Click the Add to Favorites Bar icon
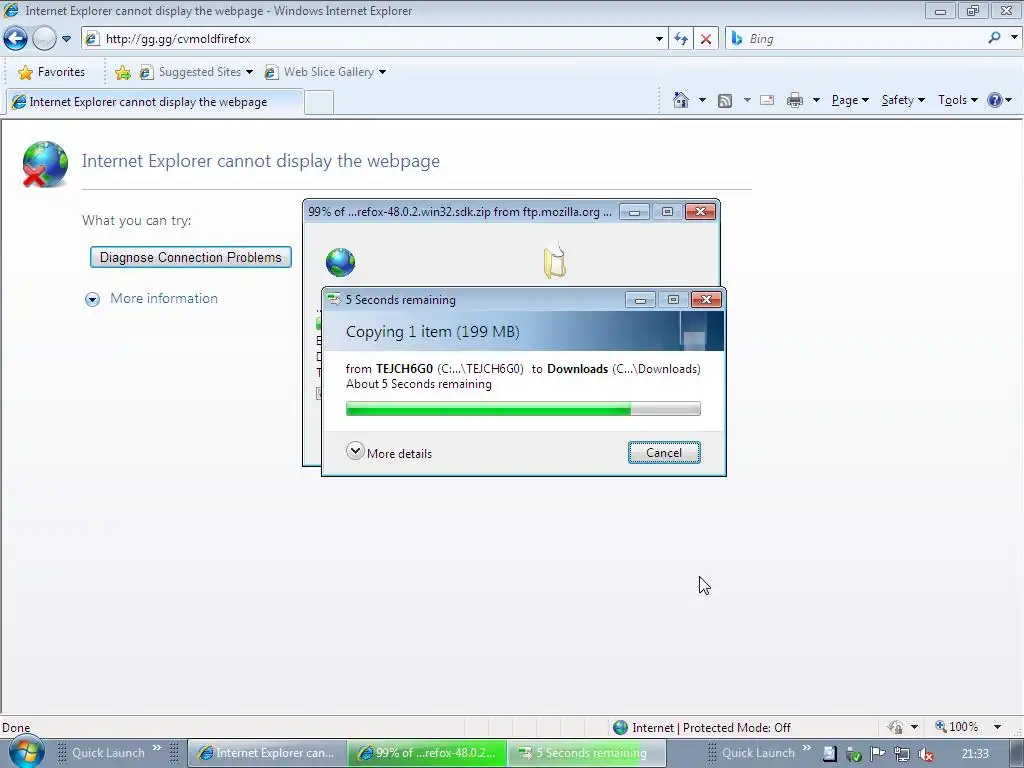Image resolution: width=1024 pixels, height=768 pixels. [x=122, y=72]
